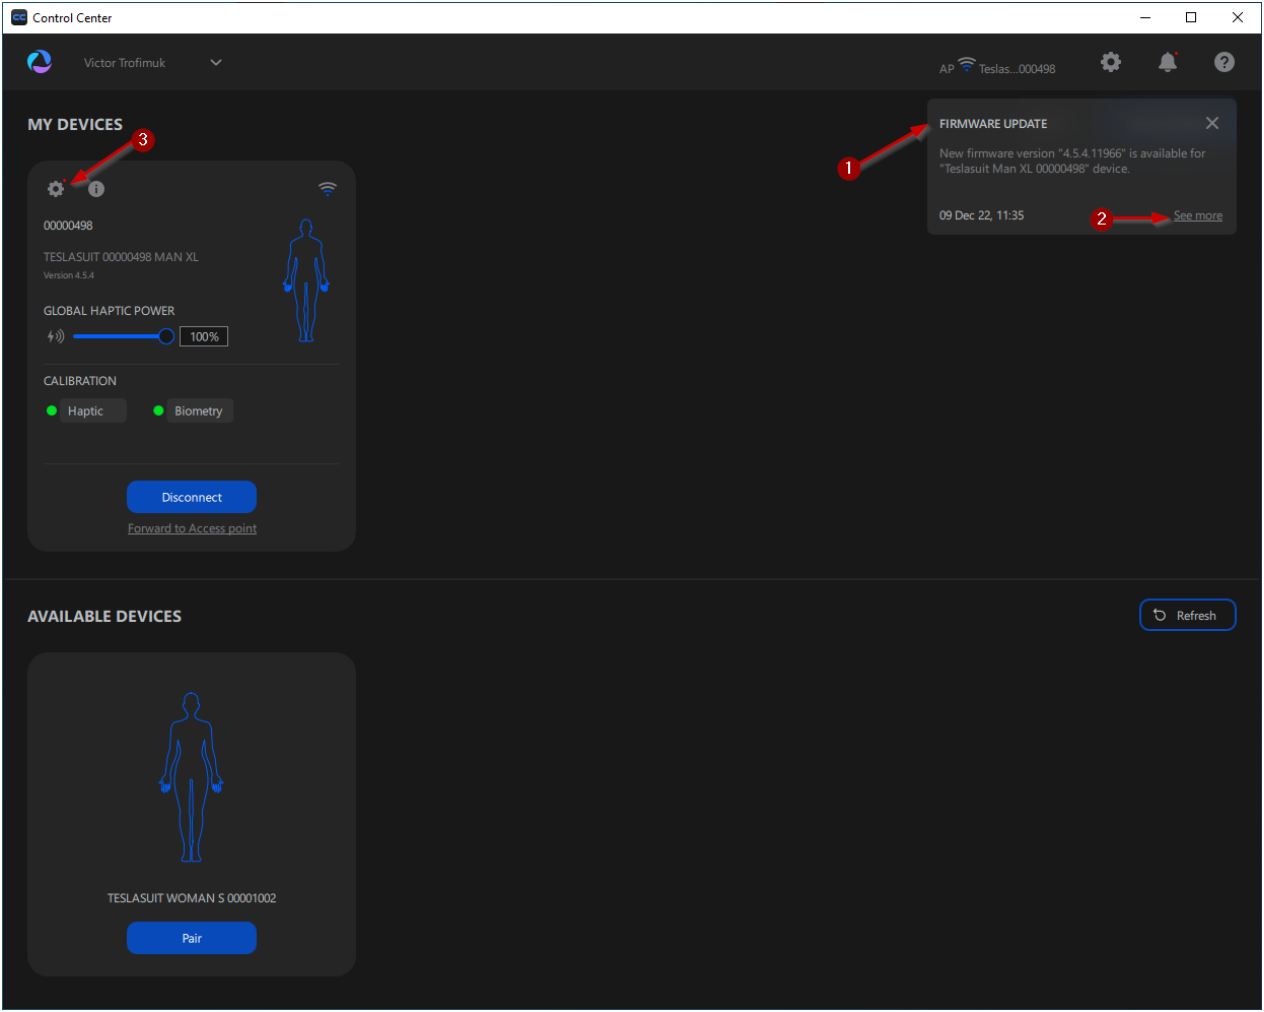Click the 100% haptic power field
1264x1012 pixels.
click(204, 337)
